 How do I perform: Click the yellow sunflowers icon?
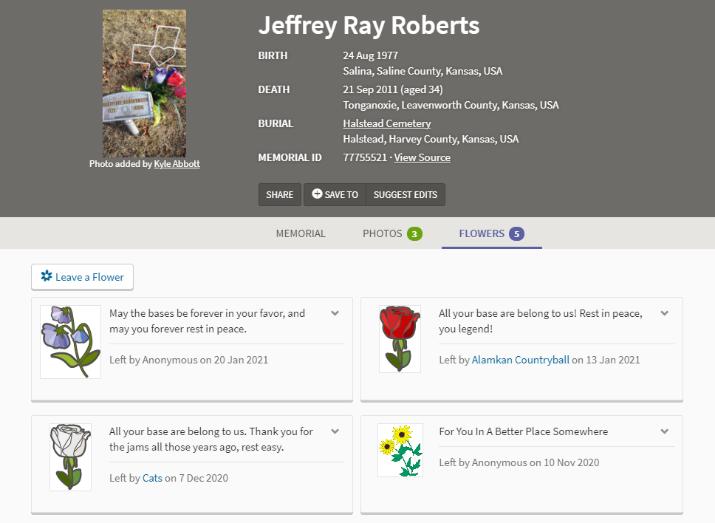(x=399, y=450)
